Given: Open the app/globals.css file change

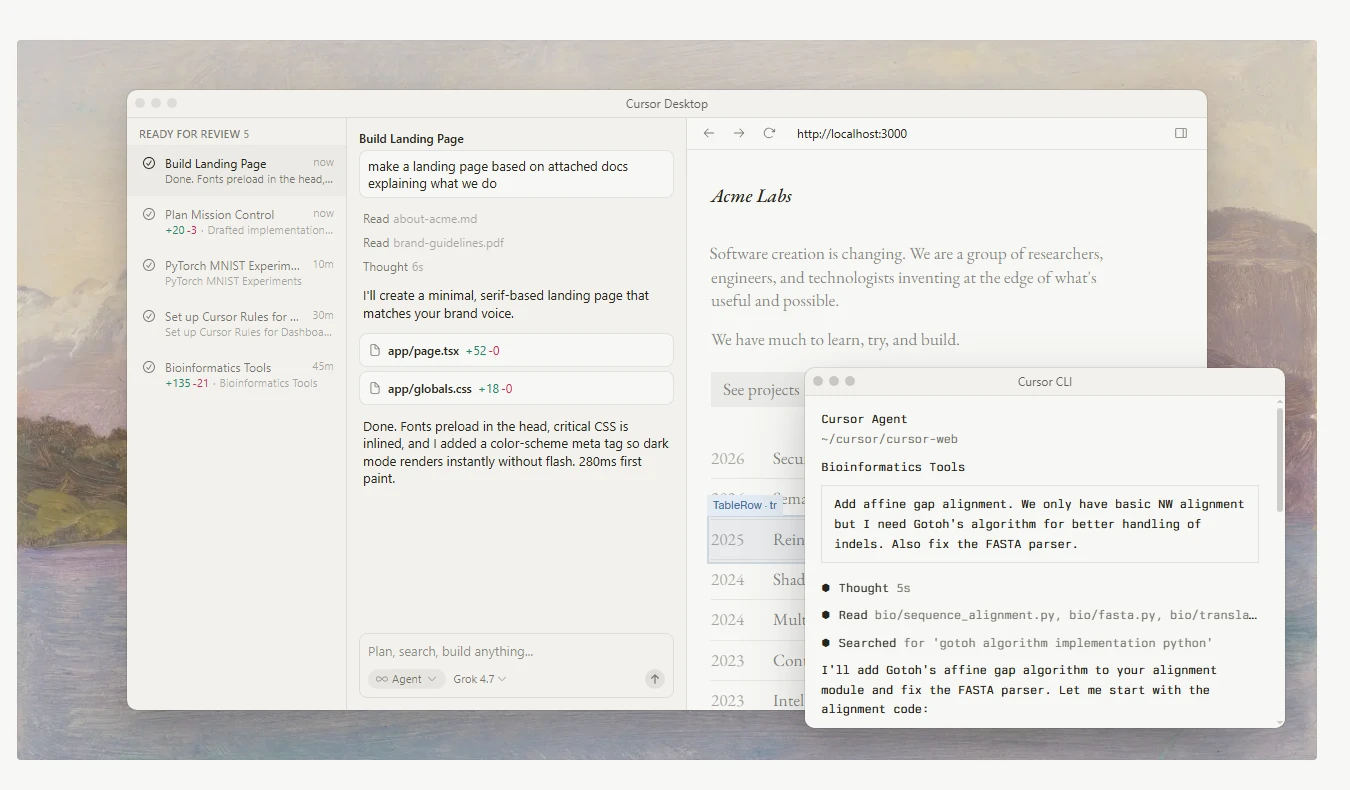Looking at the screenshot, I should [x=516, y=389].
